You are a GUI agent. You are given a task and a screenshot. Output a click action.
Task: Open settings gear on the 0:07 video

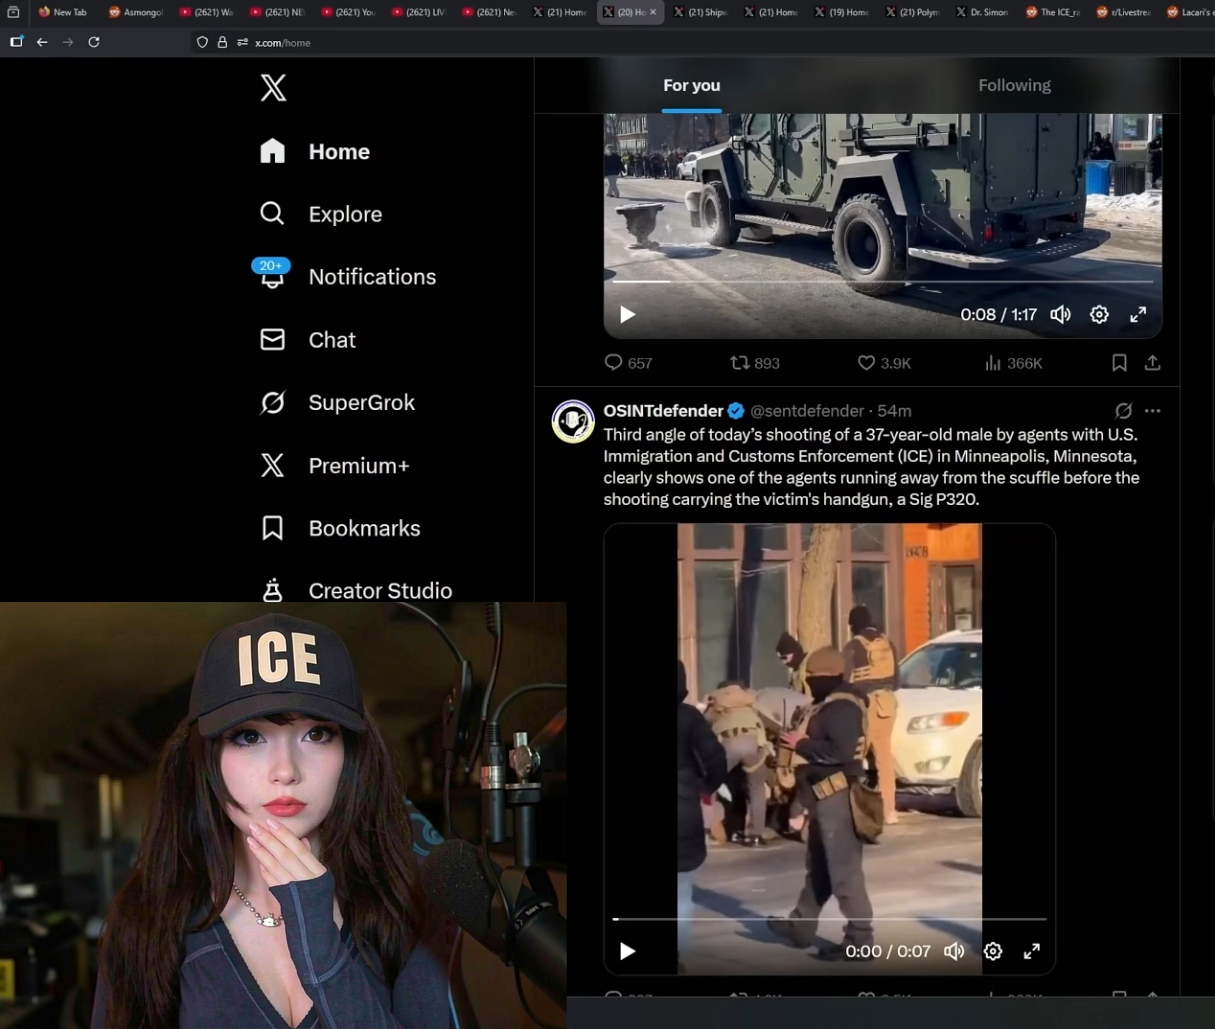pyautogui.click(x=993, y=951)
